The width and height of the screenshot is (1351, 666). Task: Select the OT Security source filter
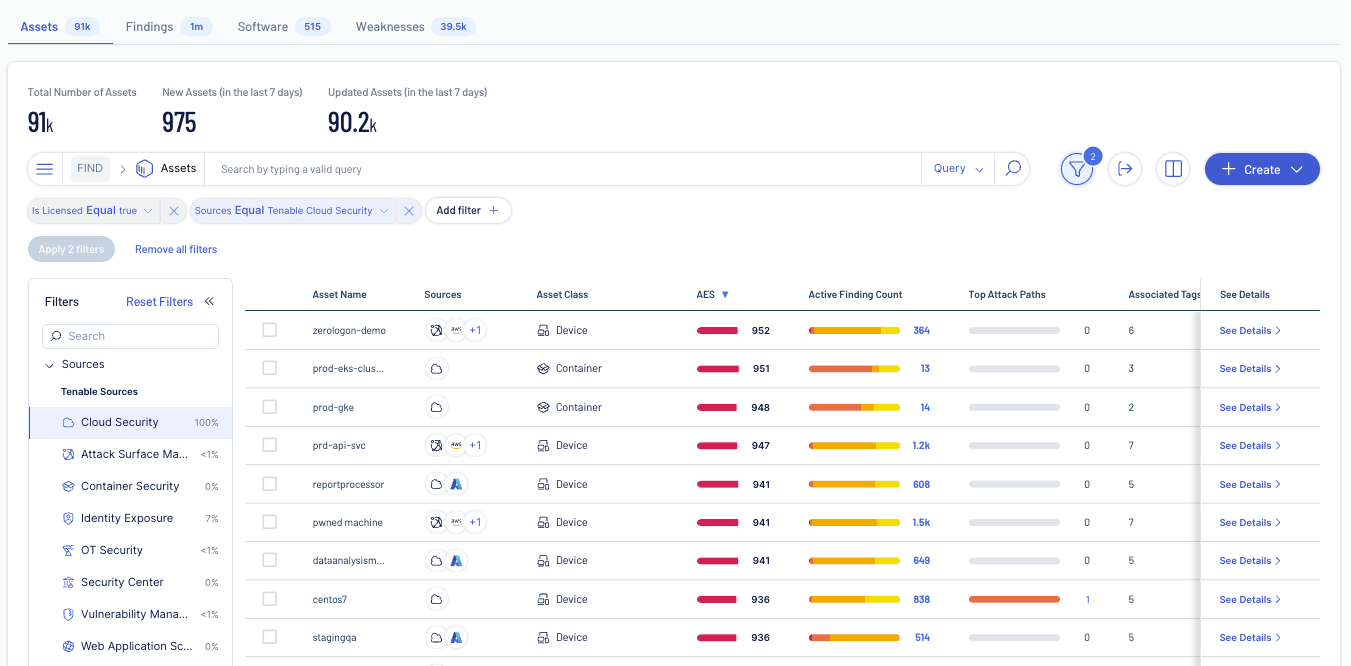tap(112, 550)
